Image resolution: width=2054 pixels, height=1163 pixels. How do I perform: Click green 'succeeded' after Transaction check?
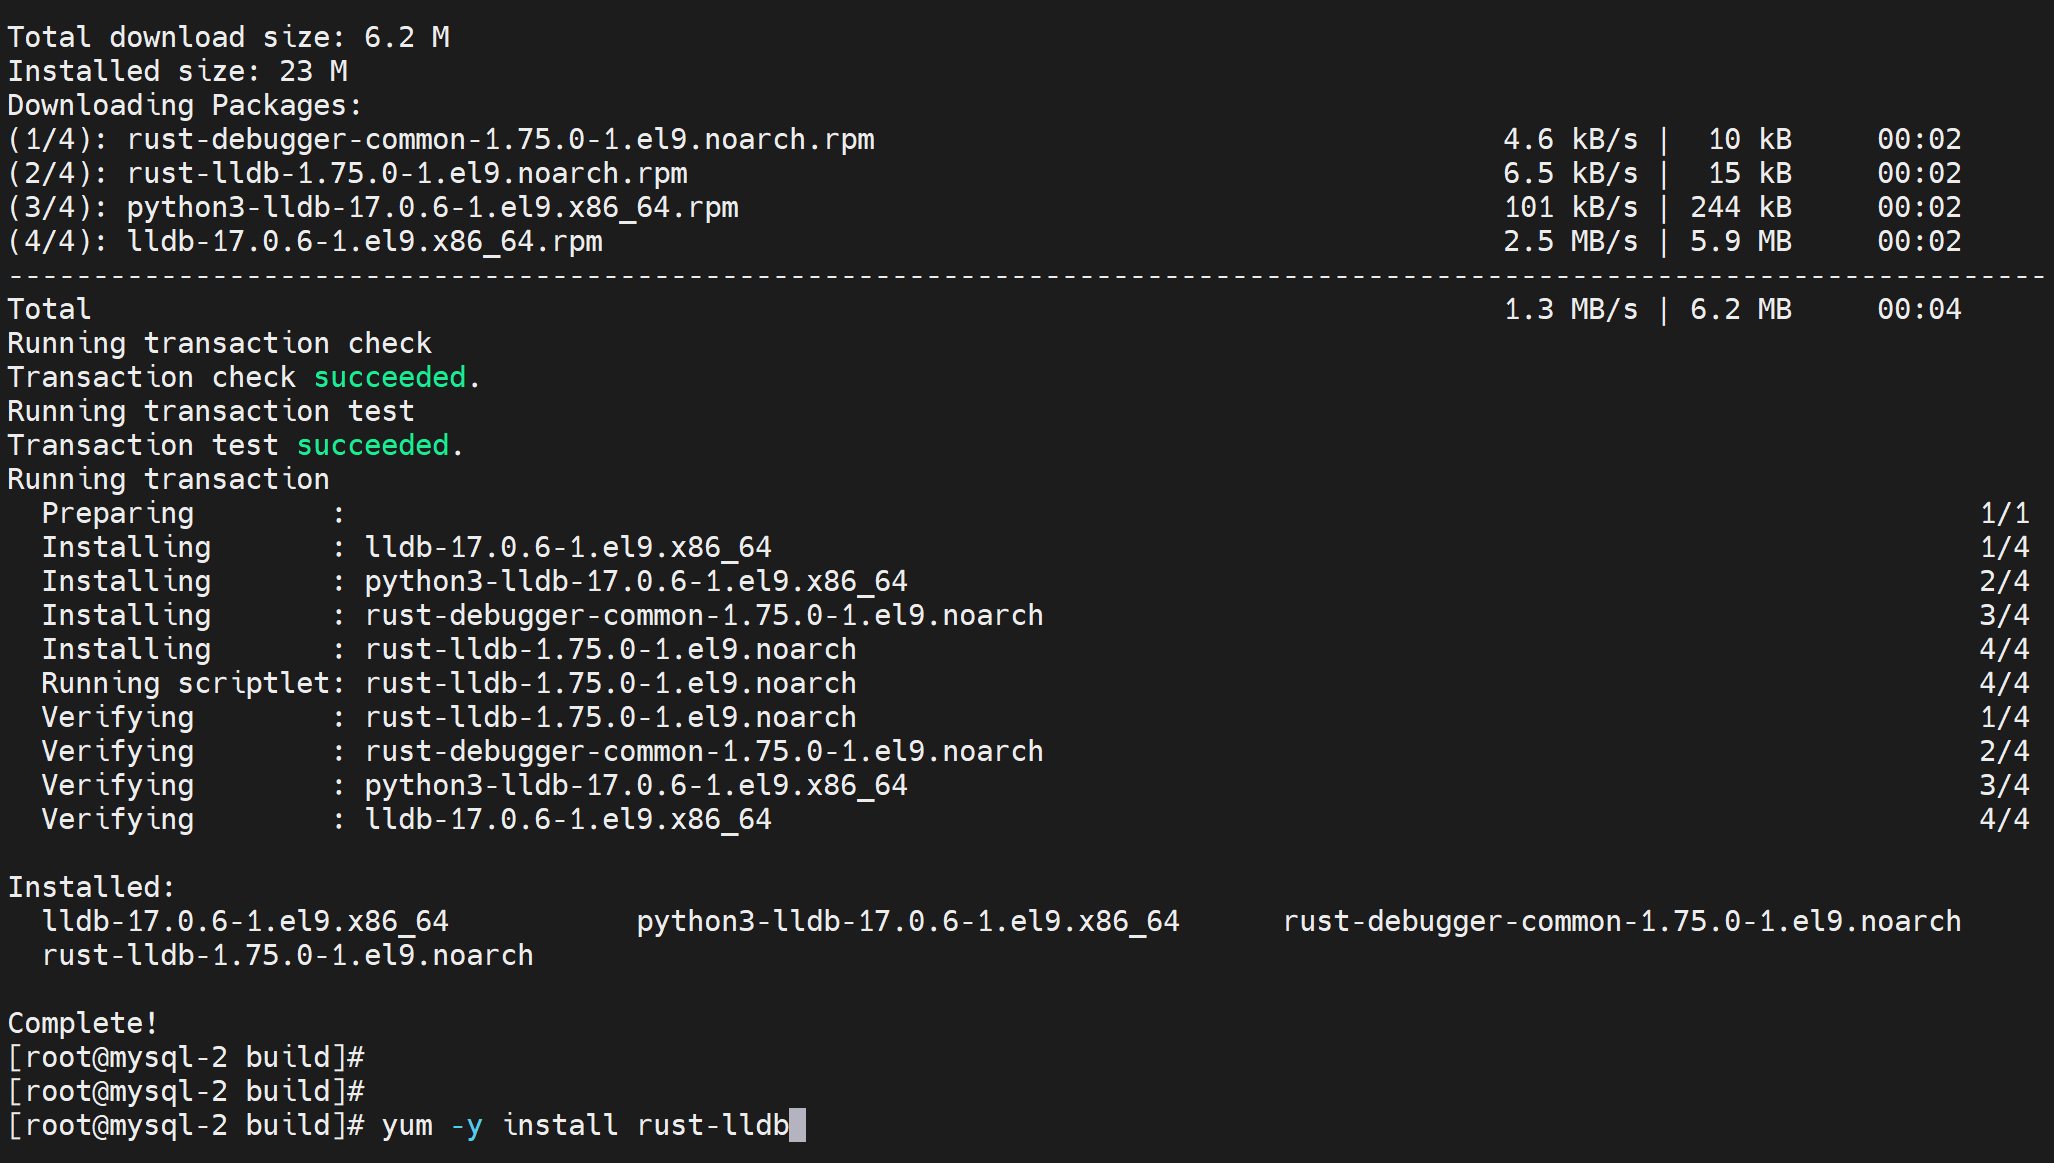click(390, 377)
